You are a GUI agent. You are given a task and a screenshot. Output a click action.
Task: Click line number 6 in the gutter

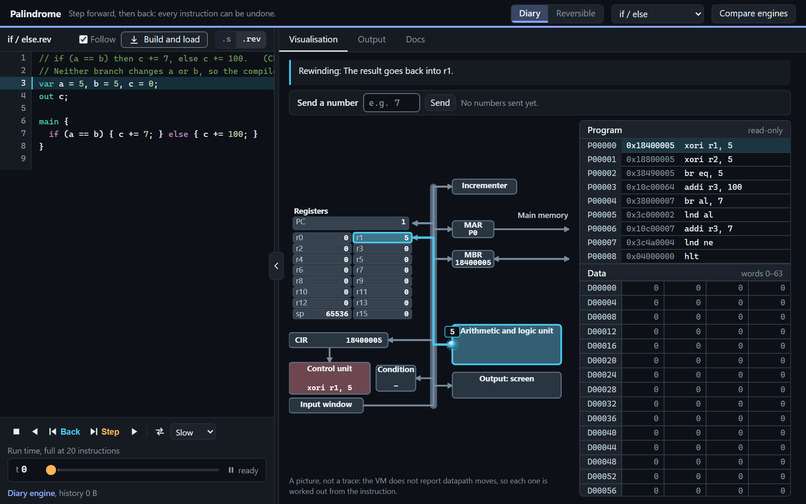[x=23, y=121]
